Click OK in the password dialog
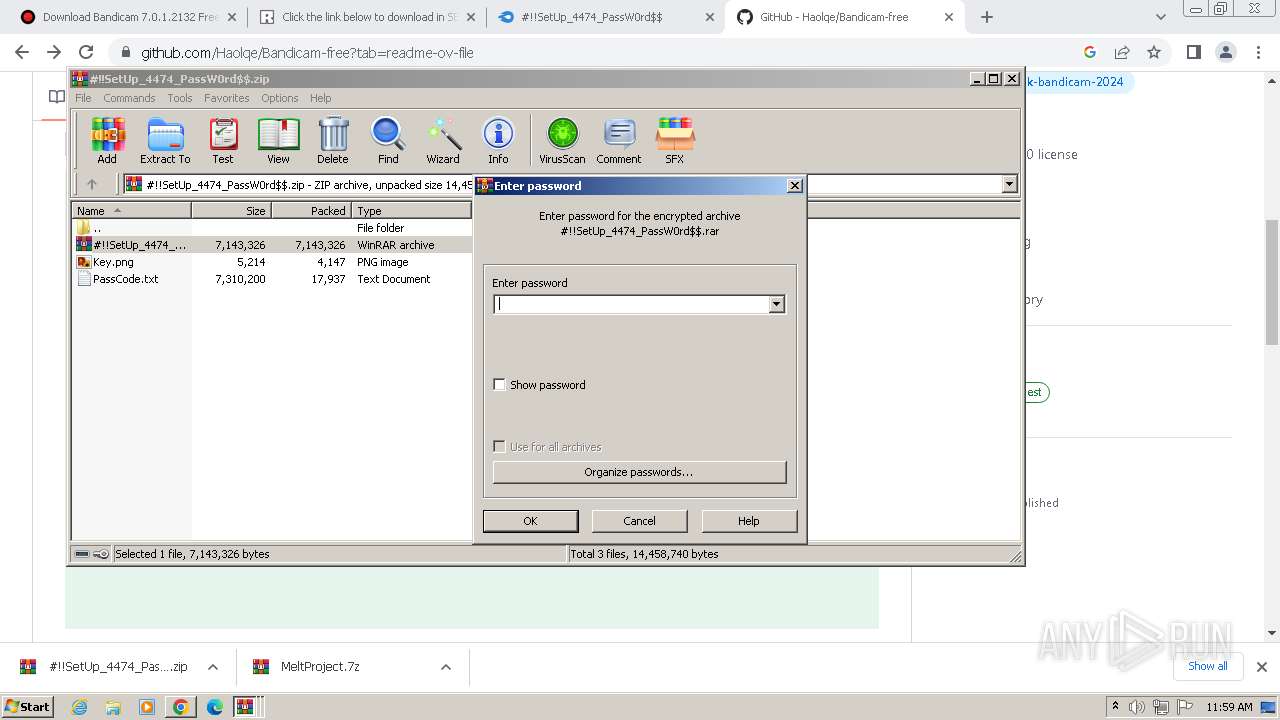The image size is (1280, 720). (x=530, y=521)
